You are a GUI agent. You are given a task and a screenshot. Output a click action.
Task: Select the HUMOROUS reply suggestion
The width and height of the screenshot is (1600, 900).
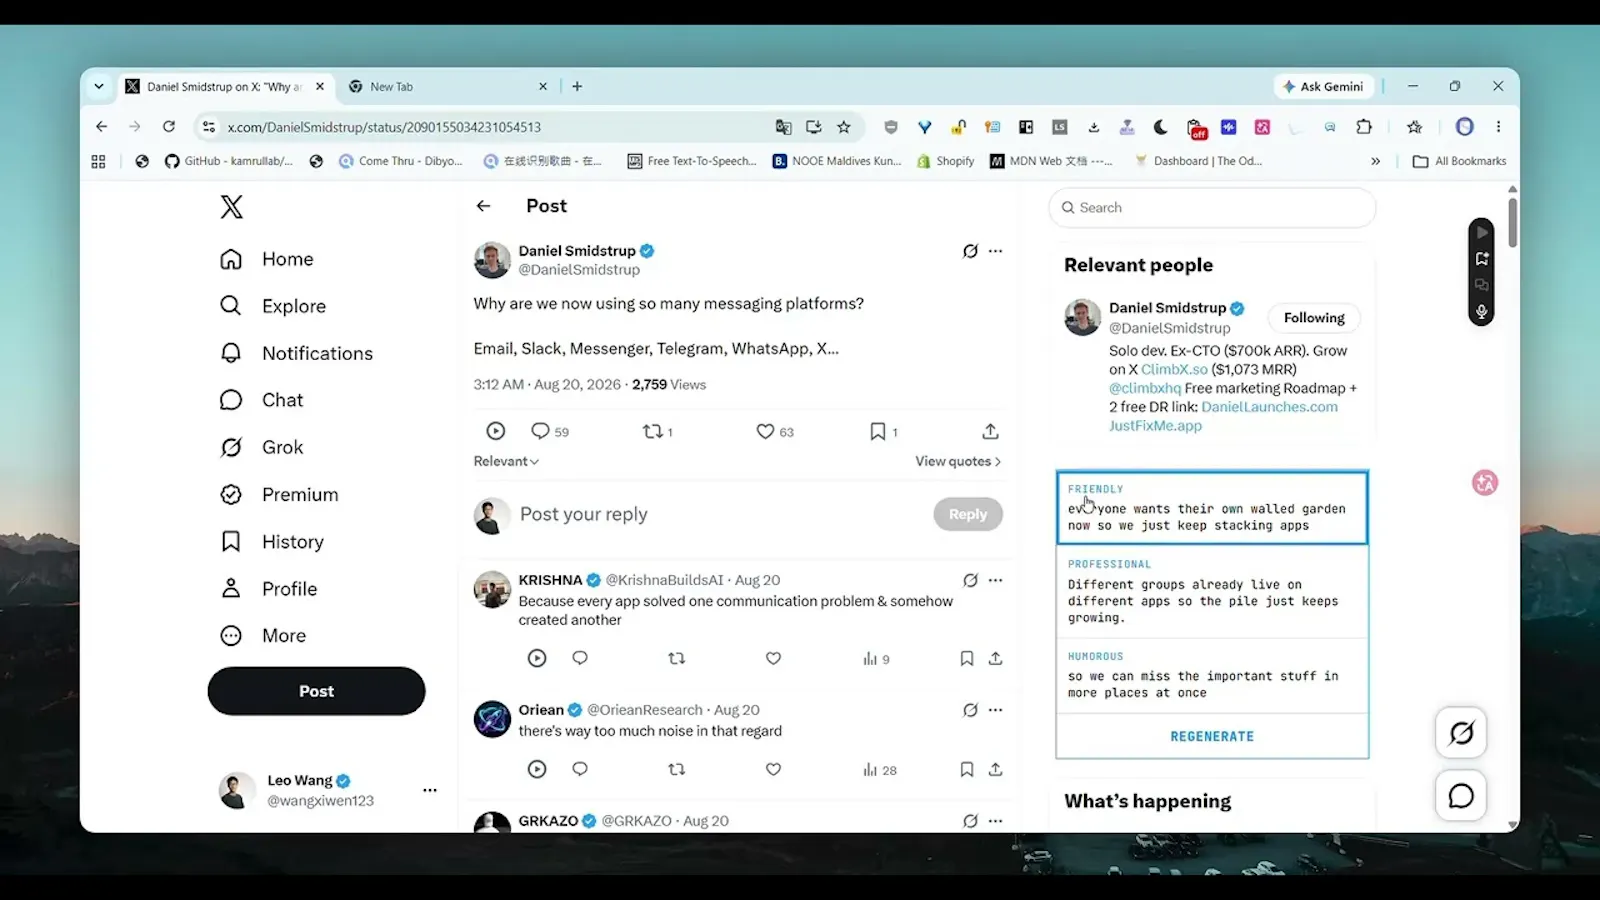1212,676
